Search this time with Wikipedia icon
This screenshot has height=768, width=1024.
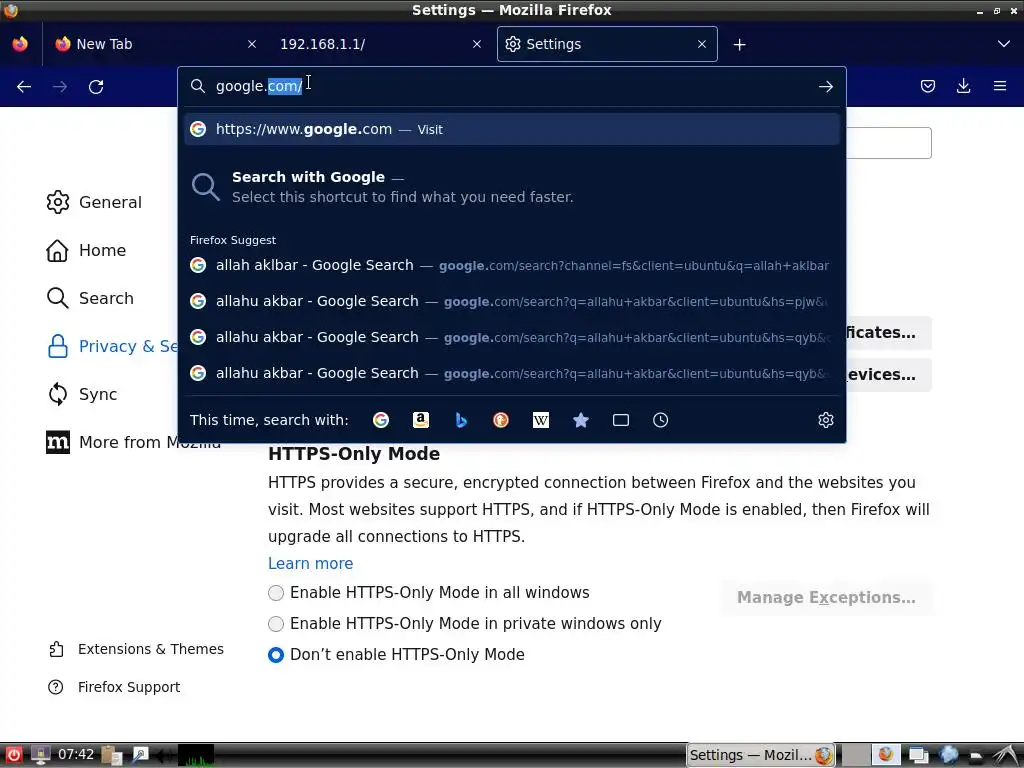pyautogui.click(x=541, y=420)
